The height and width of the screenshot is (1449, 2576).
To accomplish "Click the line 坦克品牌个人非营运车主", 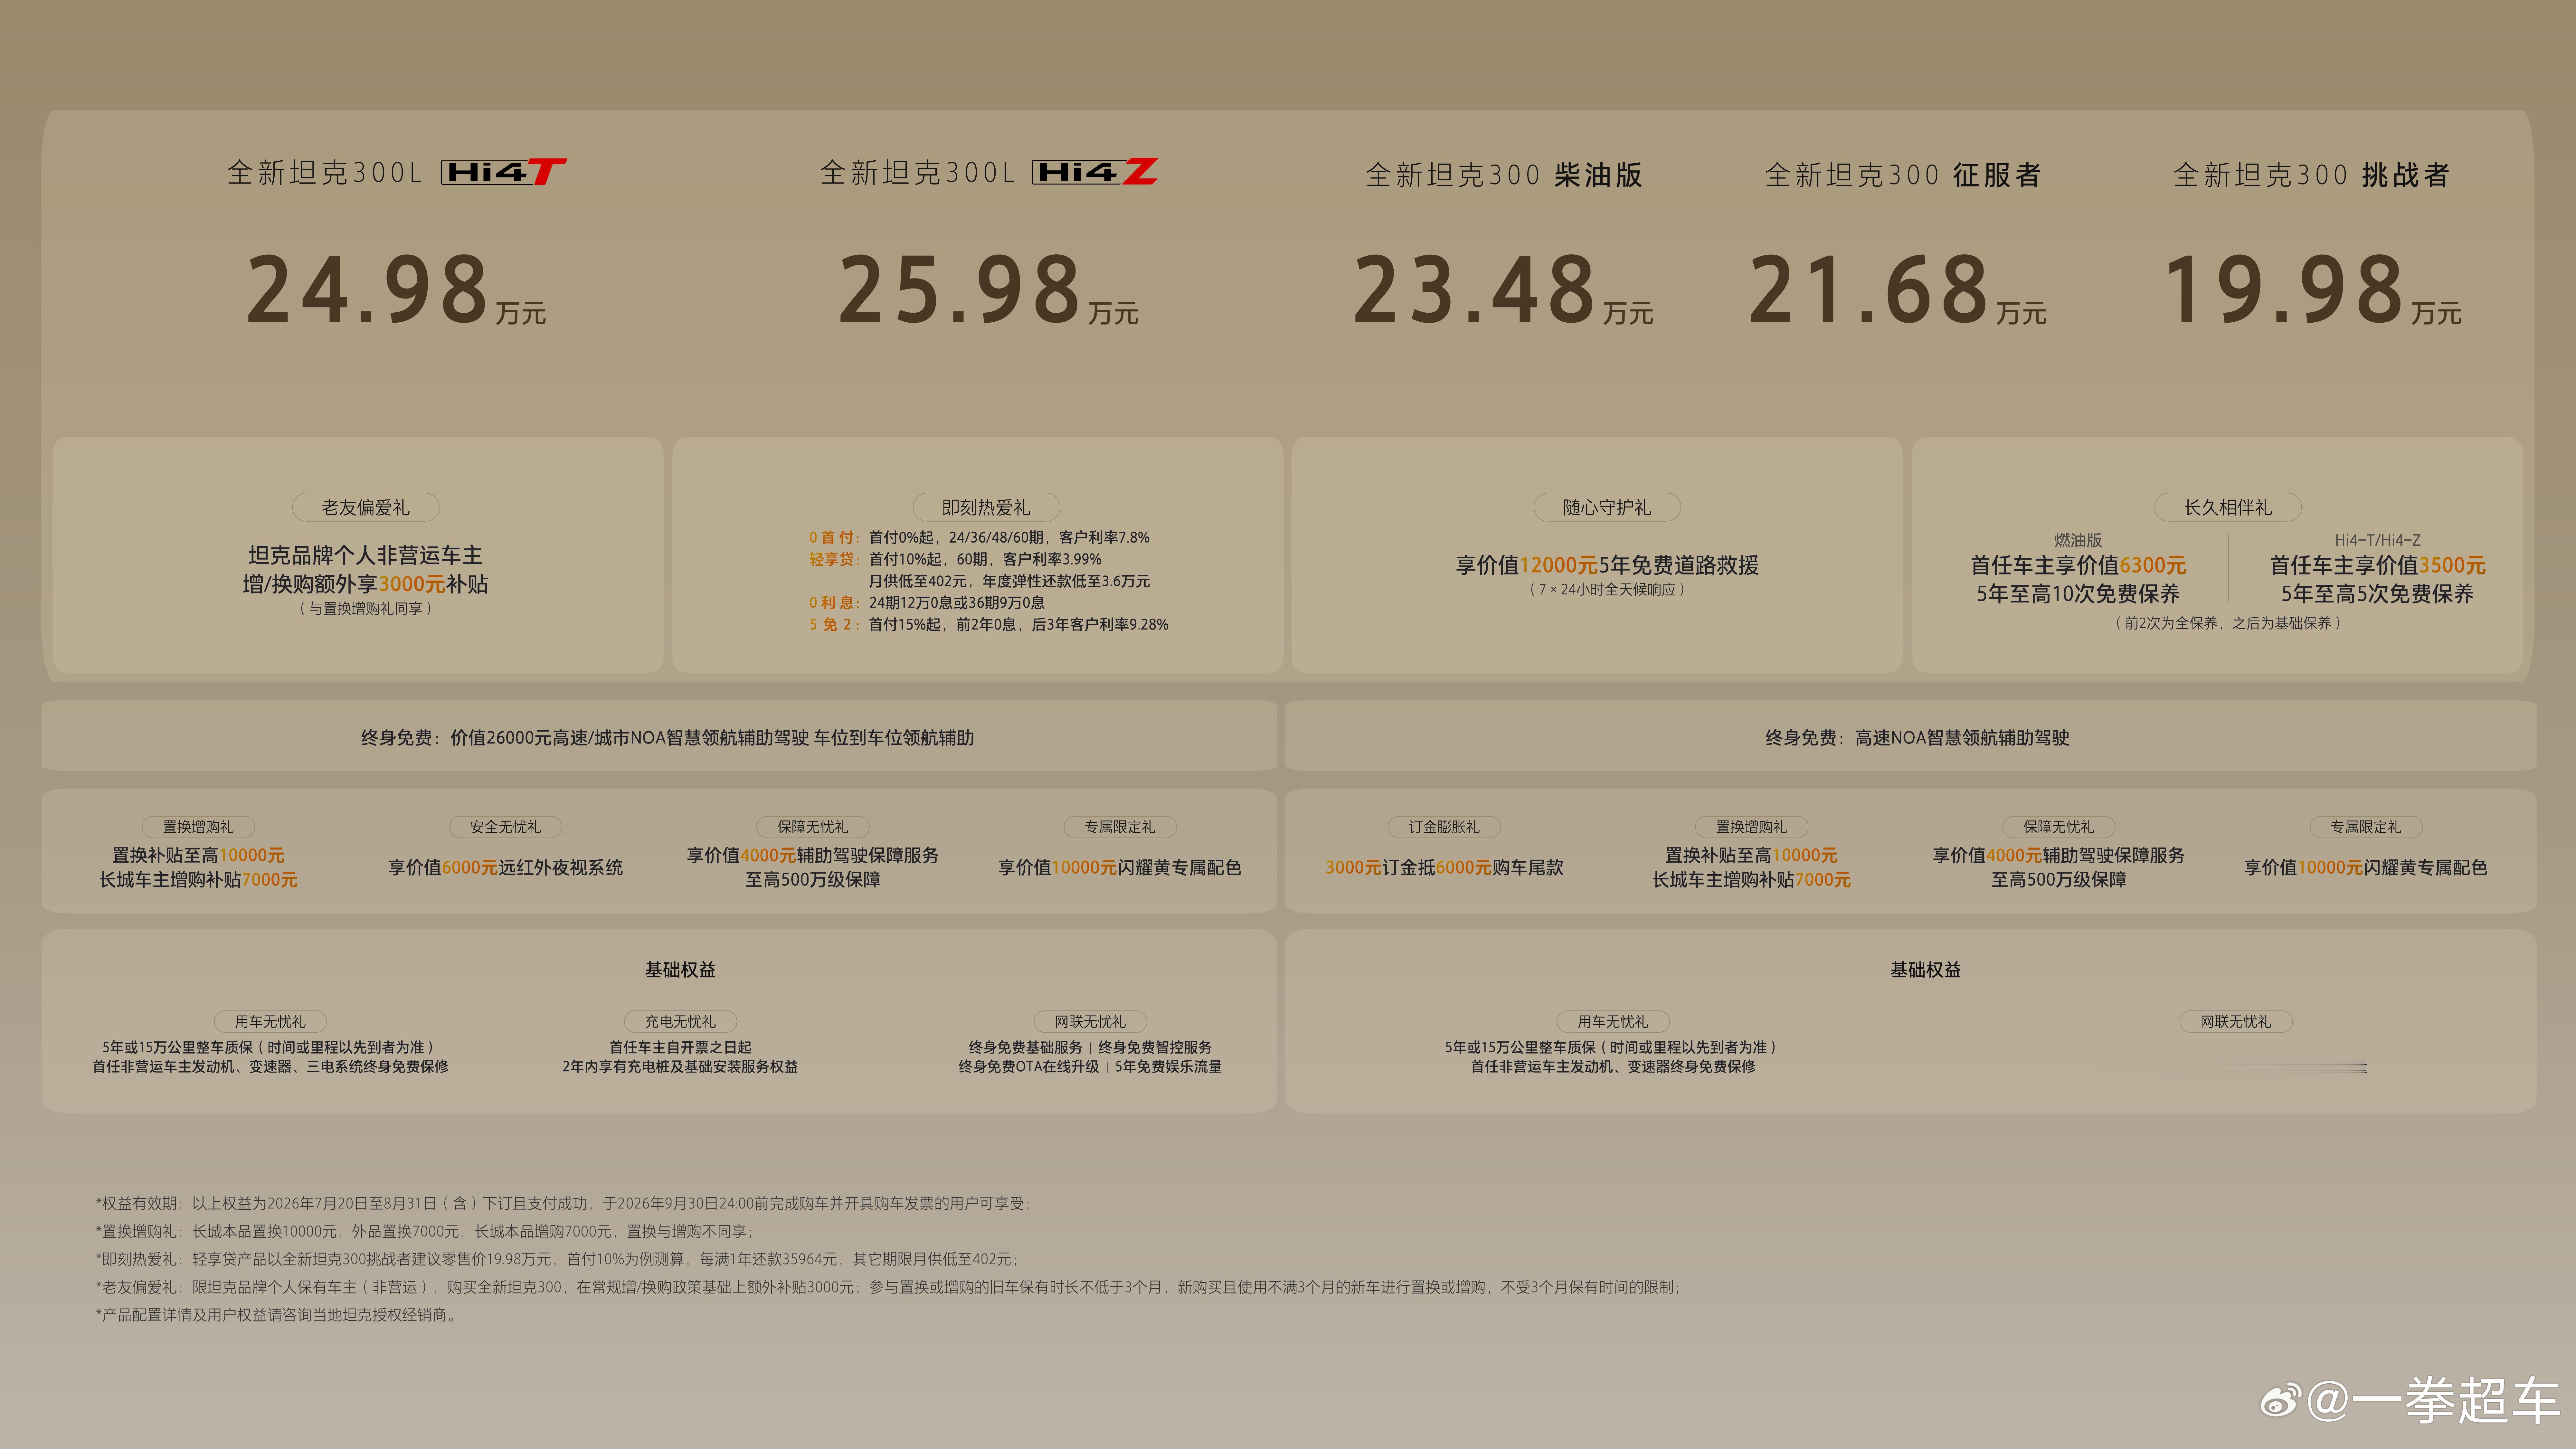I will click(x=365, y=555).
